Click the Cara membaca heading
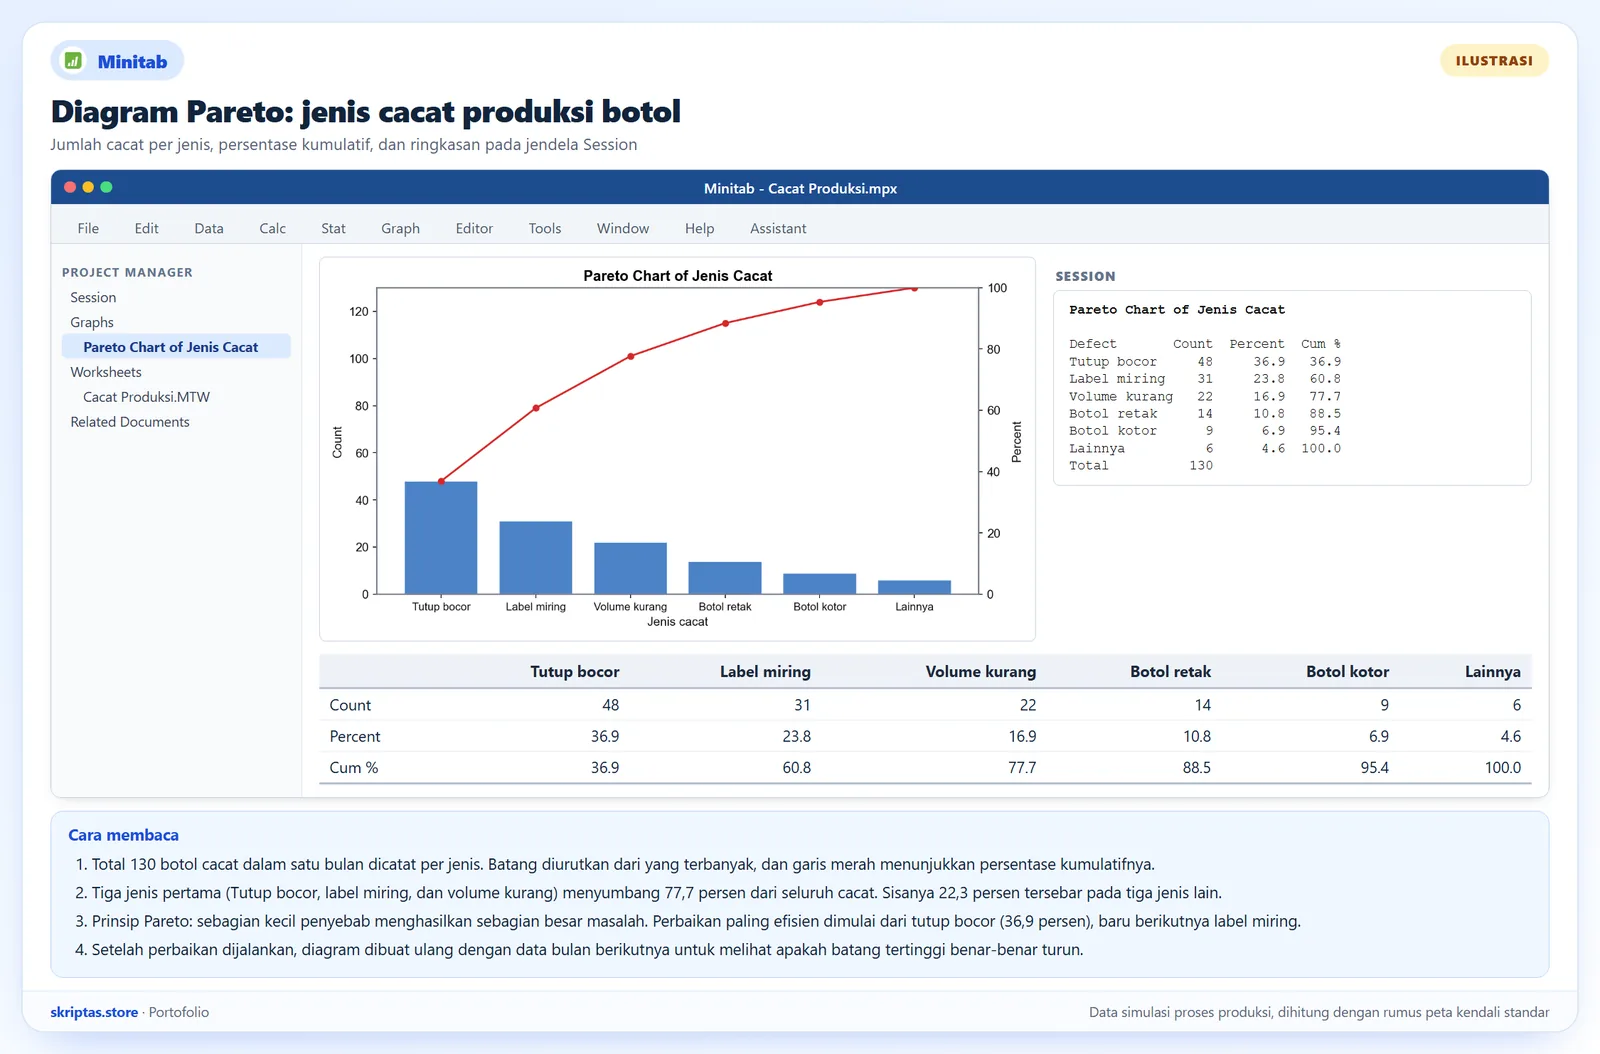 [x=124, y=835]
